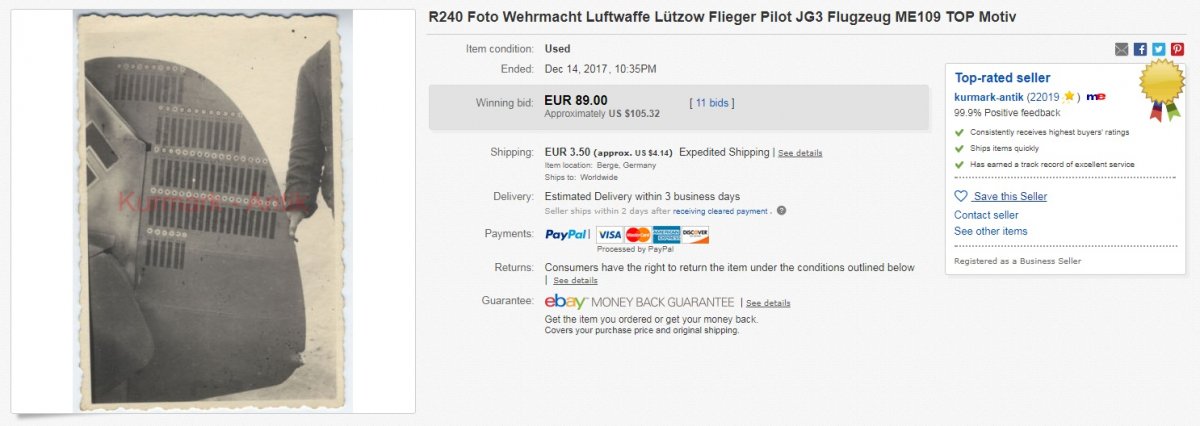Click the PayPal logo
The image size is (1200, 426).
pos(567,234)
